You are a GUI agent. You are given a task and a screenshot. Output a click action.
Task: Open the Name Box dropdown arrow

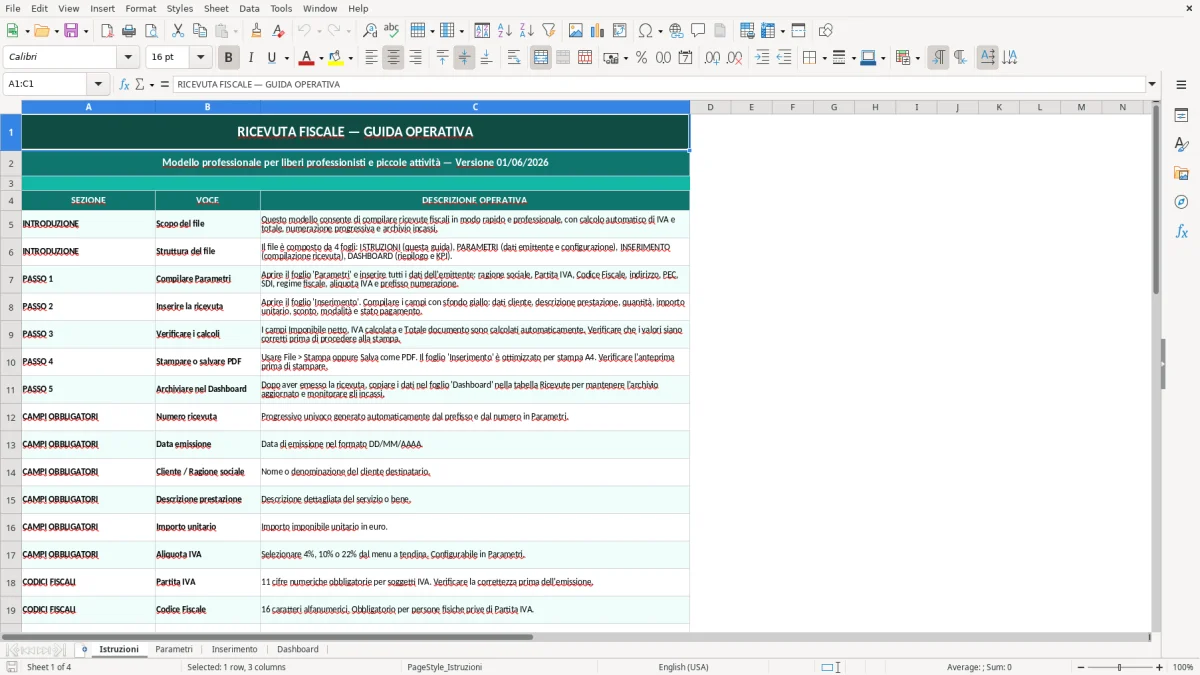[98, 85]
